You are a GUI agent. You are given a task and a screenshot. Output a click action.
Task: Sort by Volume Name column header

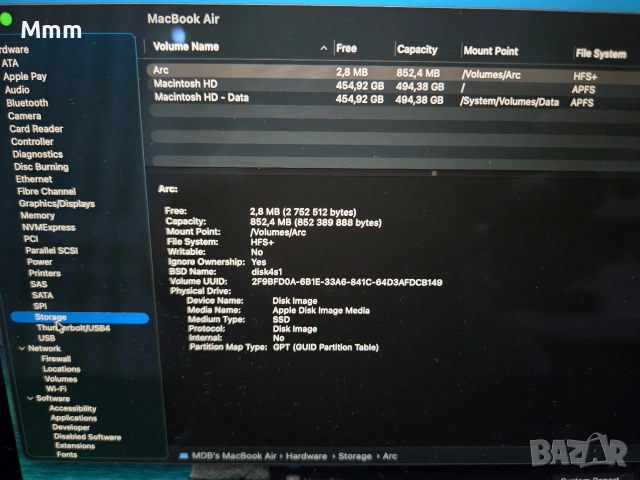[186, 47]
